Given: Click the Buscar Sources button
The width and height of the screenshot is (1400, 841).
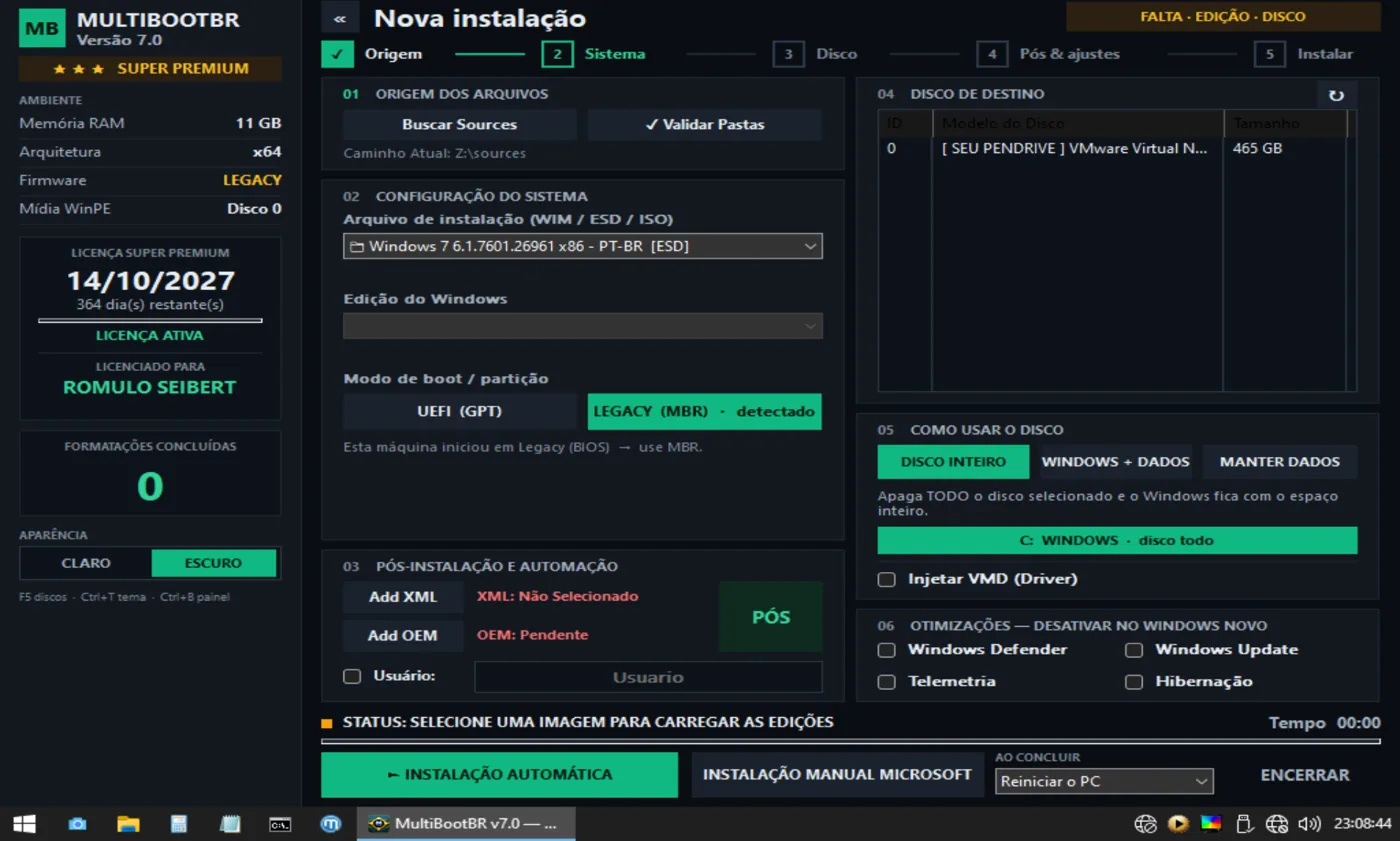Looking at the screenshot, I should (460, 125).
